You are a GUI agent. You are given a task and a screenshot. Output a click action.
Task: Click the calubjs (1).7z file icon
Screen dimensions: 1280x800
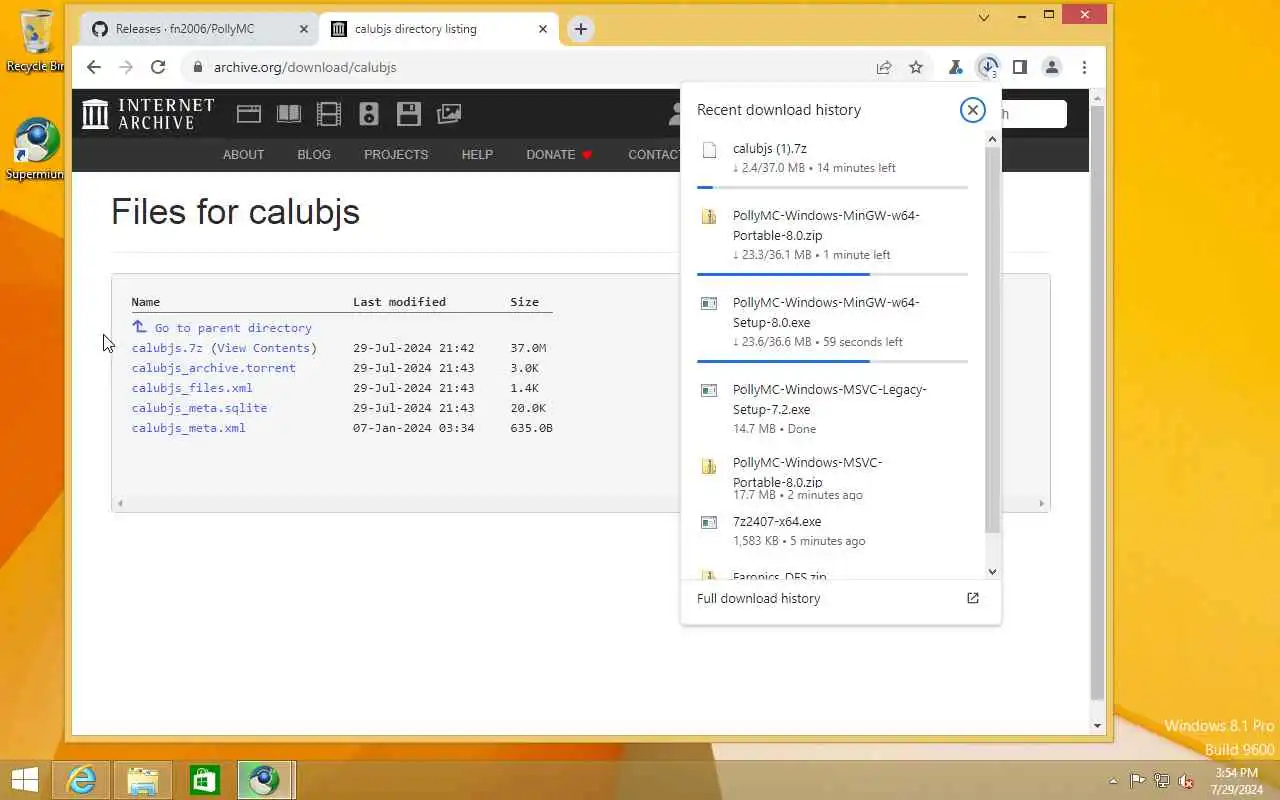709,150
